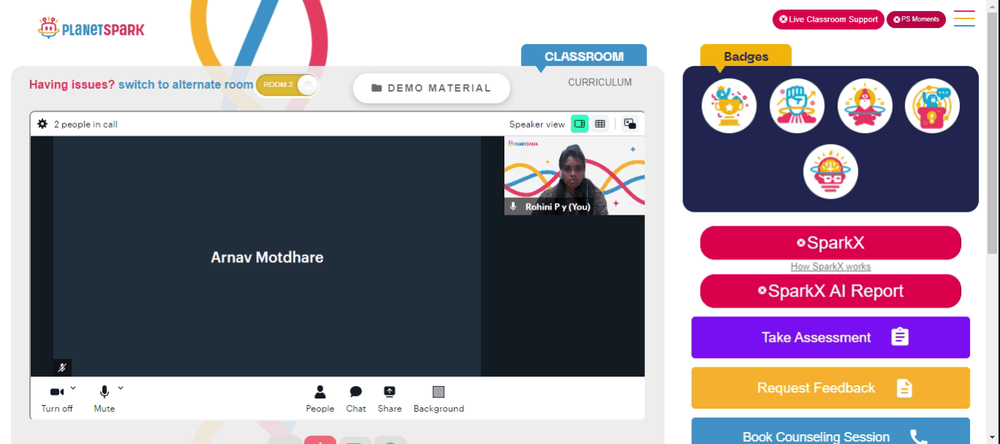Open the SparkX AI Report
This screenshot has height=444, width=1000.
tap(830, 291)
